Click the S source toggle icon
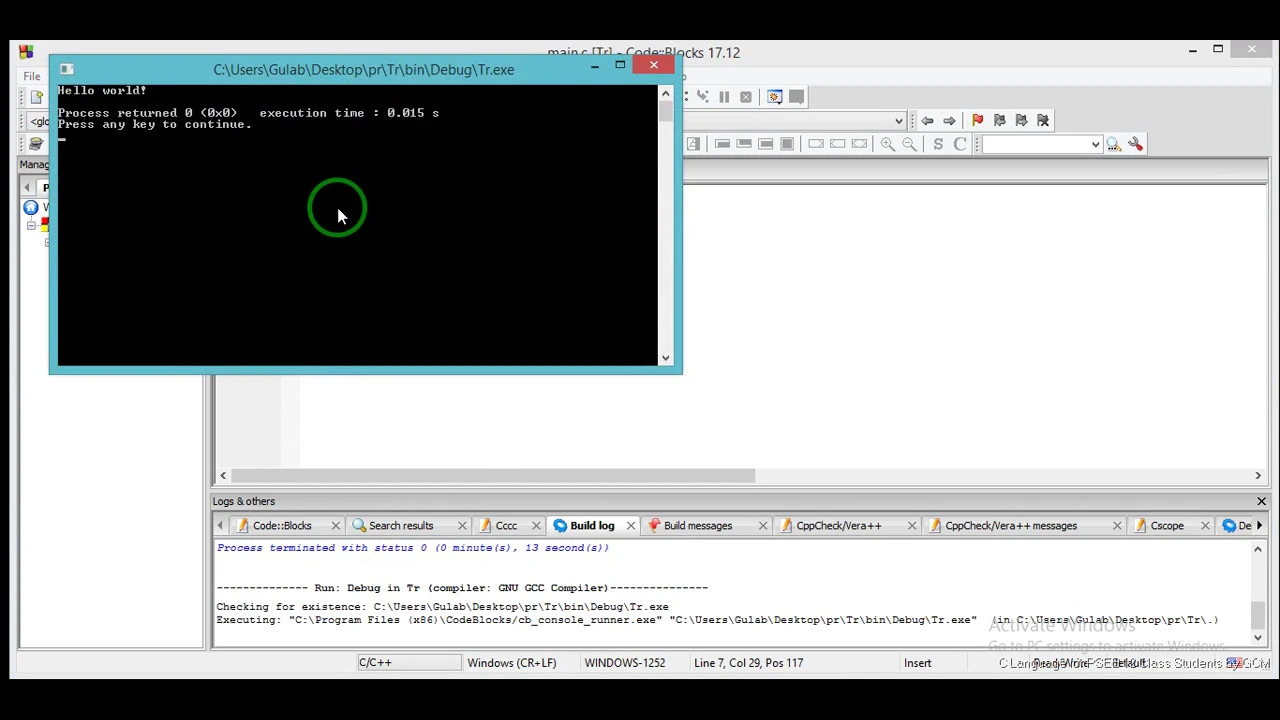Image resolution: width=1280 pixels, height=720 pixels. pyautogui.click(x=938, y=145)
